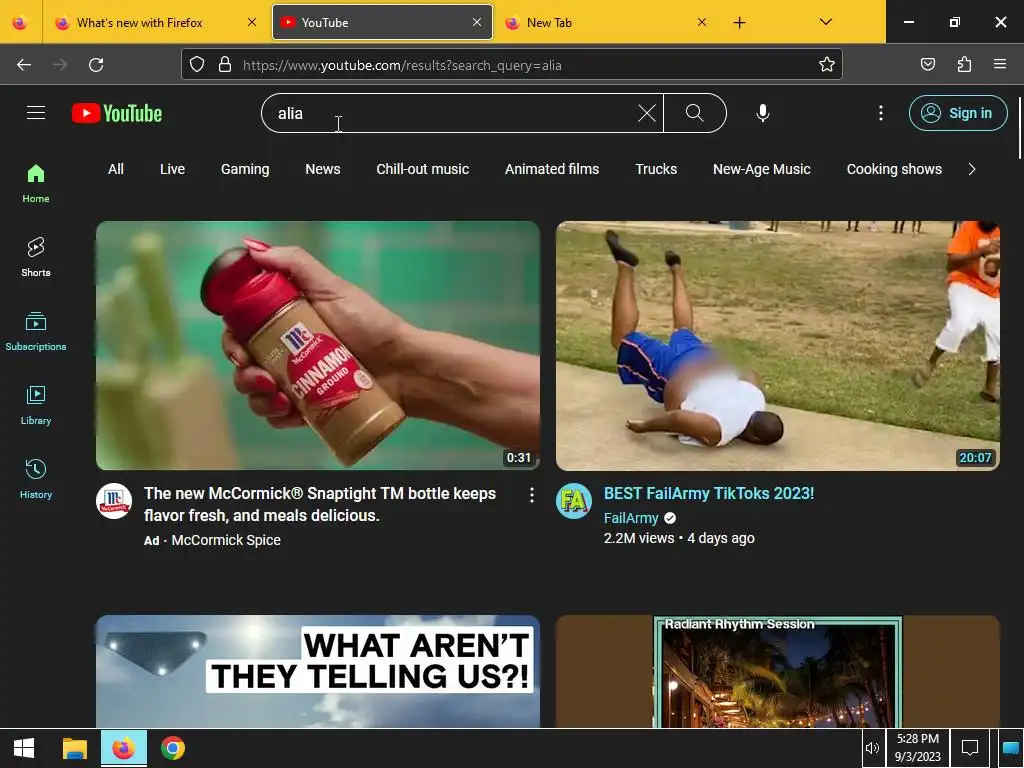Screen dimensions: 1024x768
Task: Open YouTube settings three-dot menu
Action: coord(880,113)
